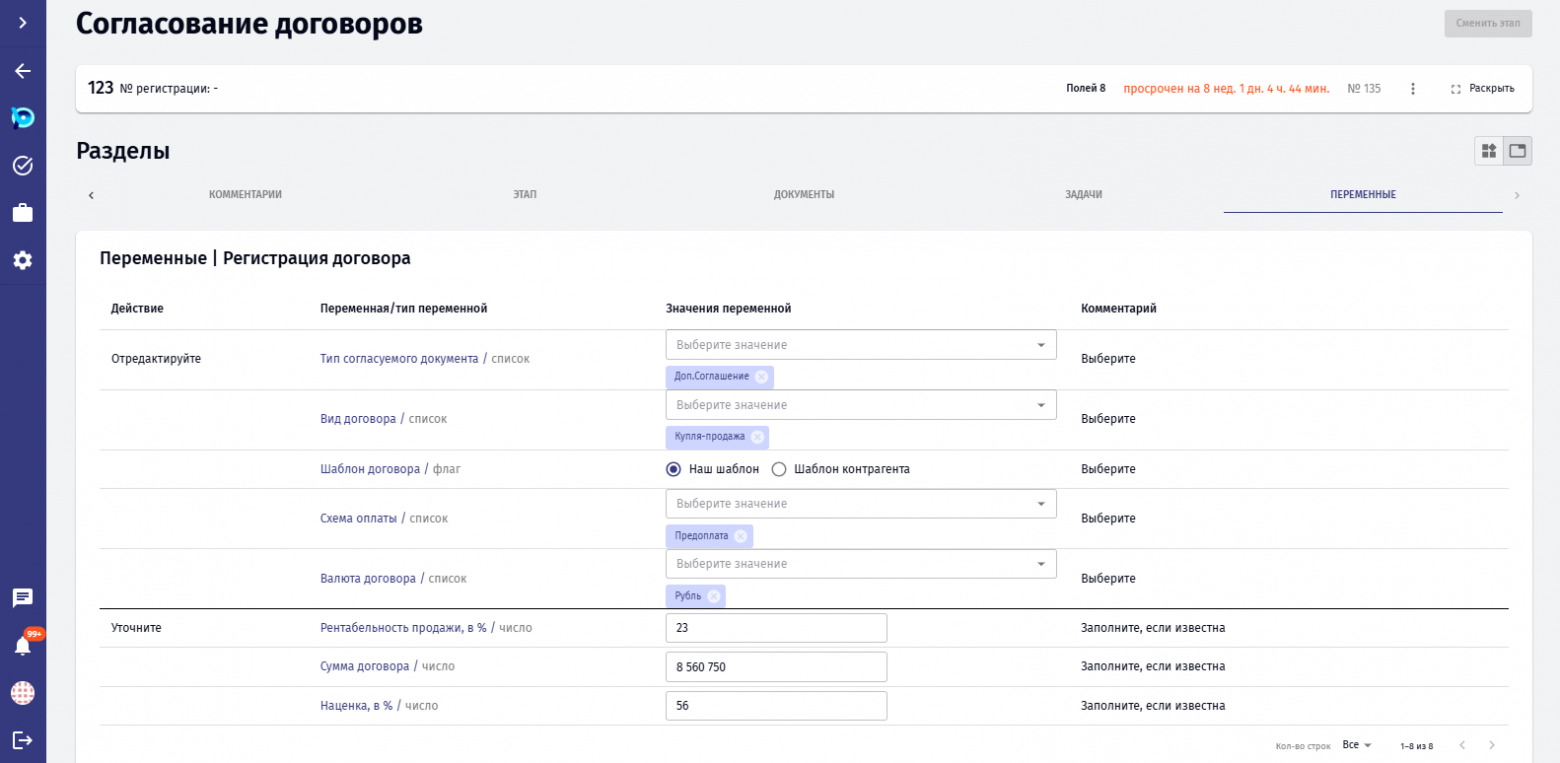Click the Сумма договора input field

(776, 667)
